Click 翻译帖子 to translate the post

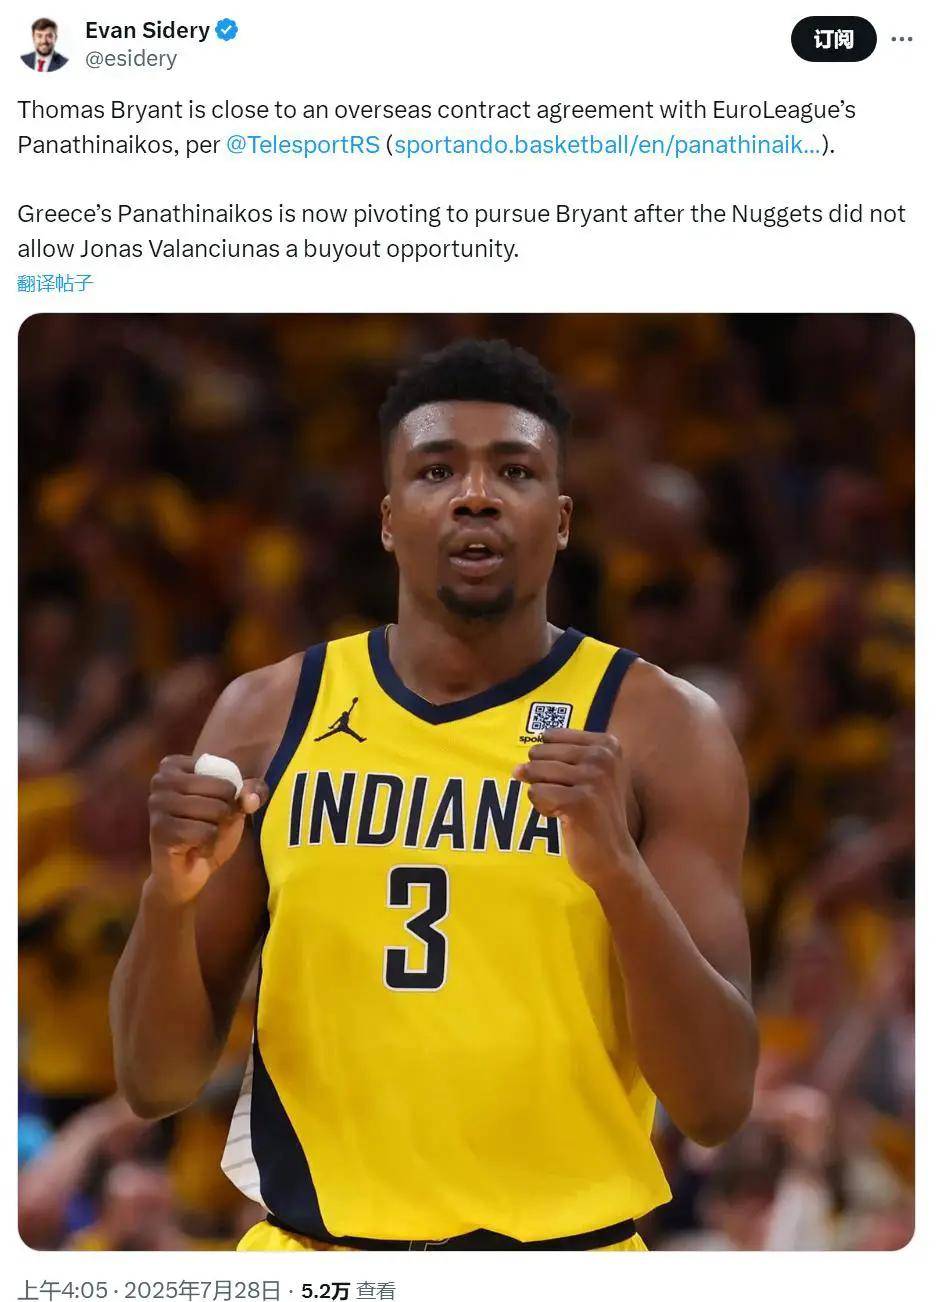(55, 283)
